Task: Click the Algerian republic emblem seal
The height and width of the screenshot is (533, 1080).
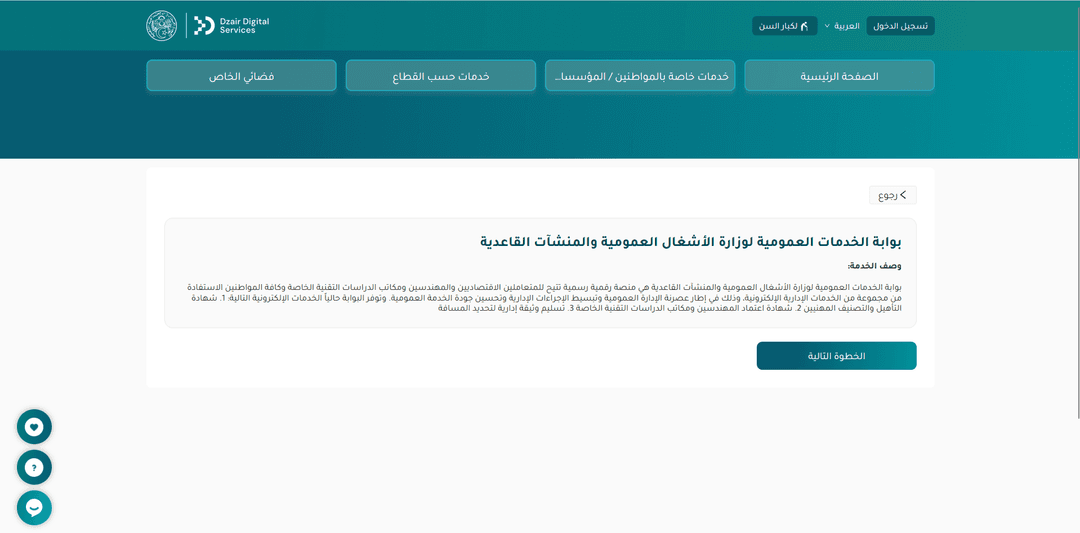Action: pos(162,25)
